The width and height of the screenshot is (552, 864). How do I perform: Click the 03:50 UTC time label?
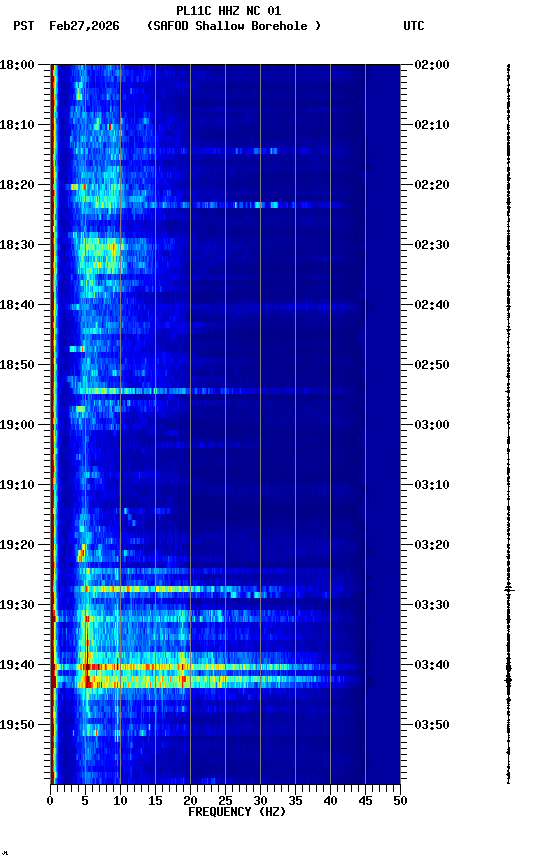click(x=432, y=725)
